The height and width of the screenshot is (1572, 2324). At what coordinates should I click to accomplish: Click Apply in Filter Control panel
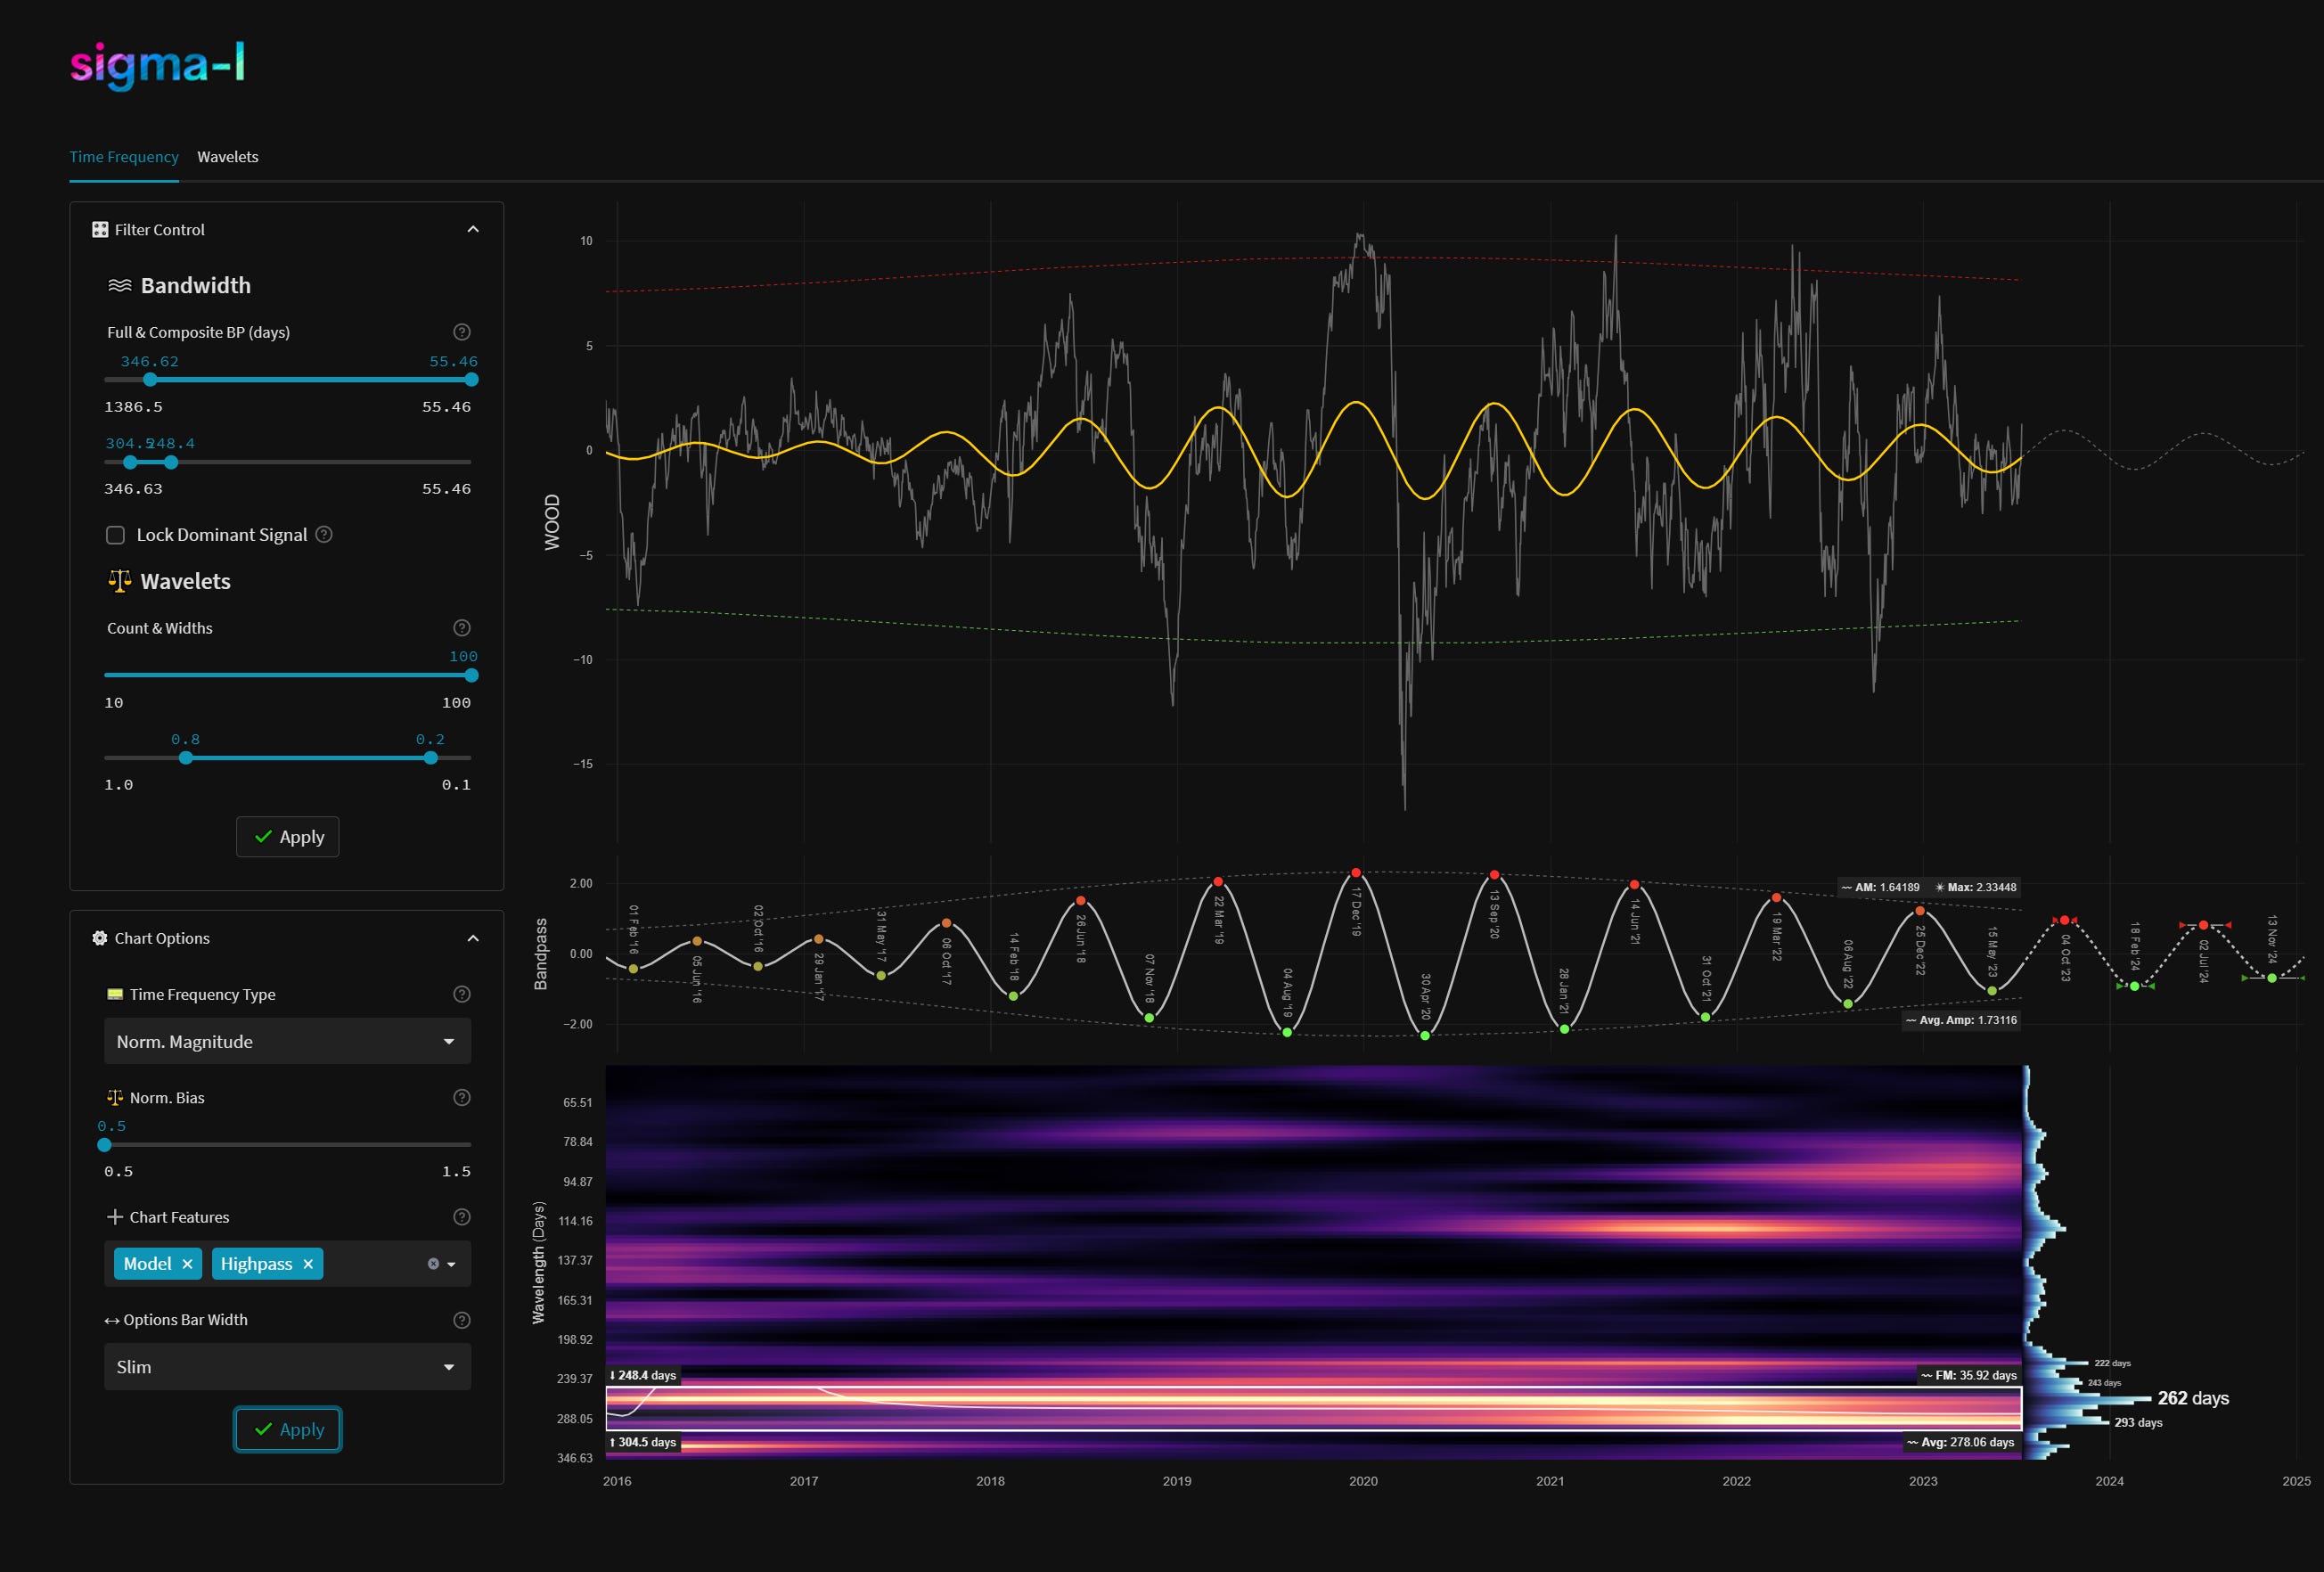[x=287, y=837]
